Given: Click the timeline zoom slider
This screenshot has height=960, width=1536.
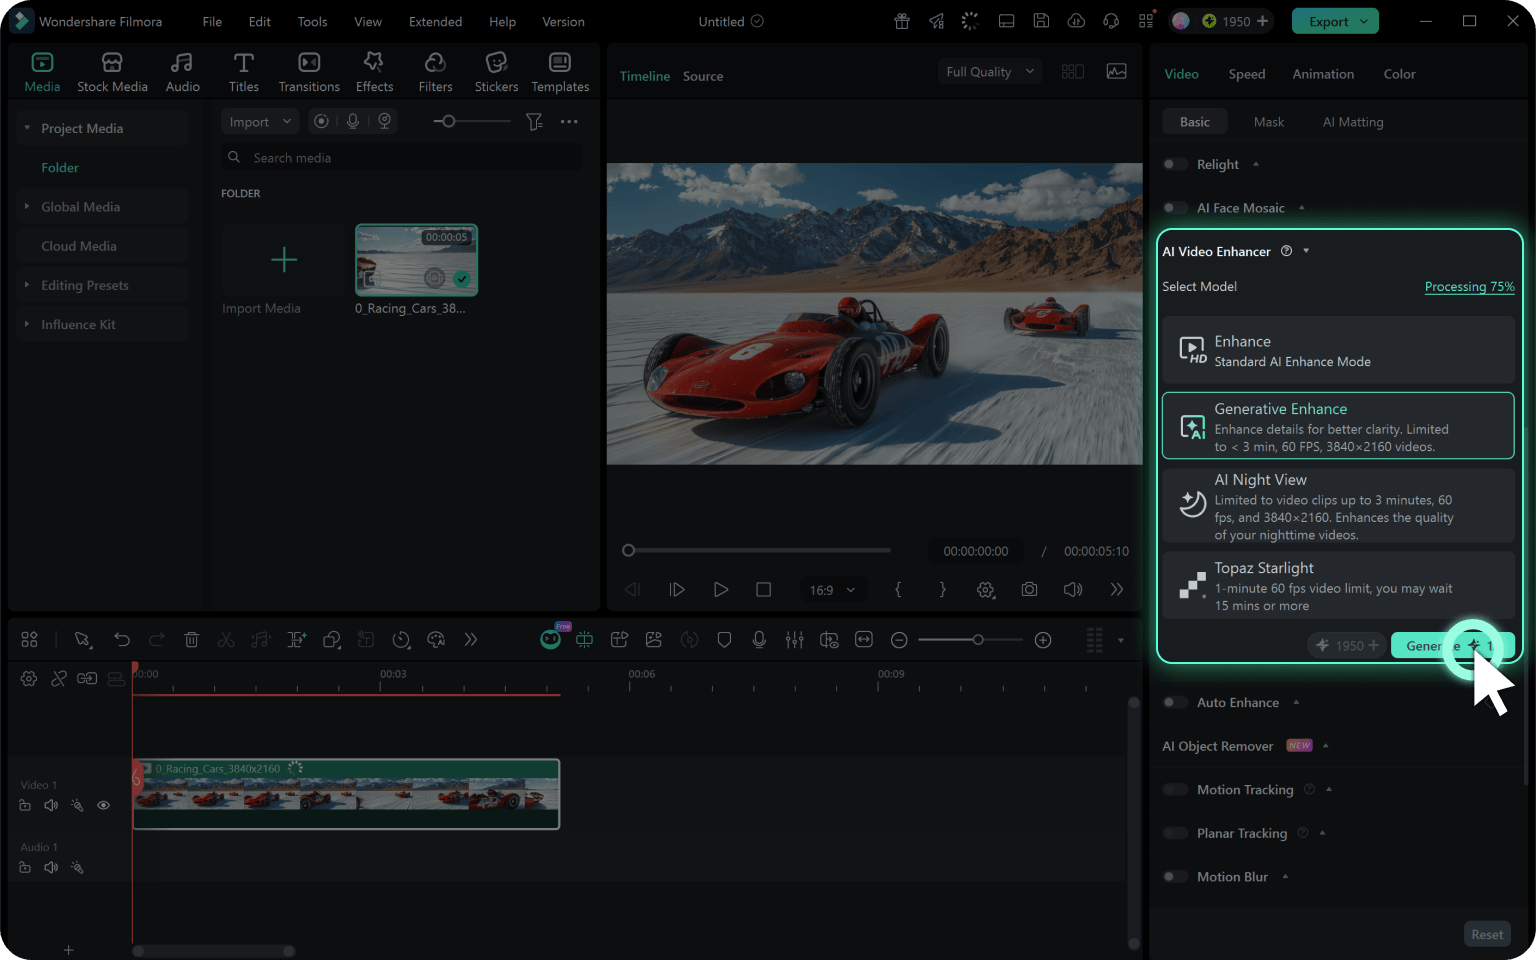Looking at the screenshot, I should (970, 640).
